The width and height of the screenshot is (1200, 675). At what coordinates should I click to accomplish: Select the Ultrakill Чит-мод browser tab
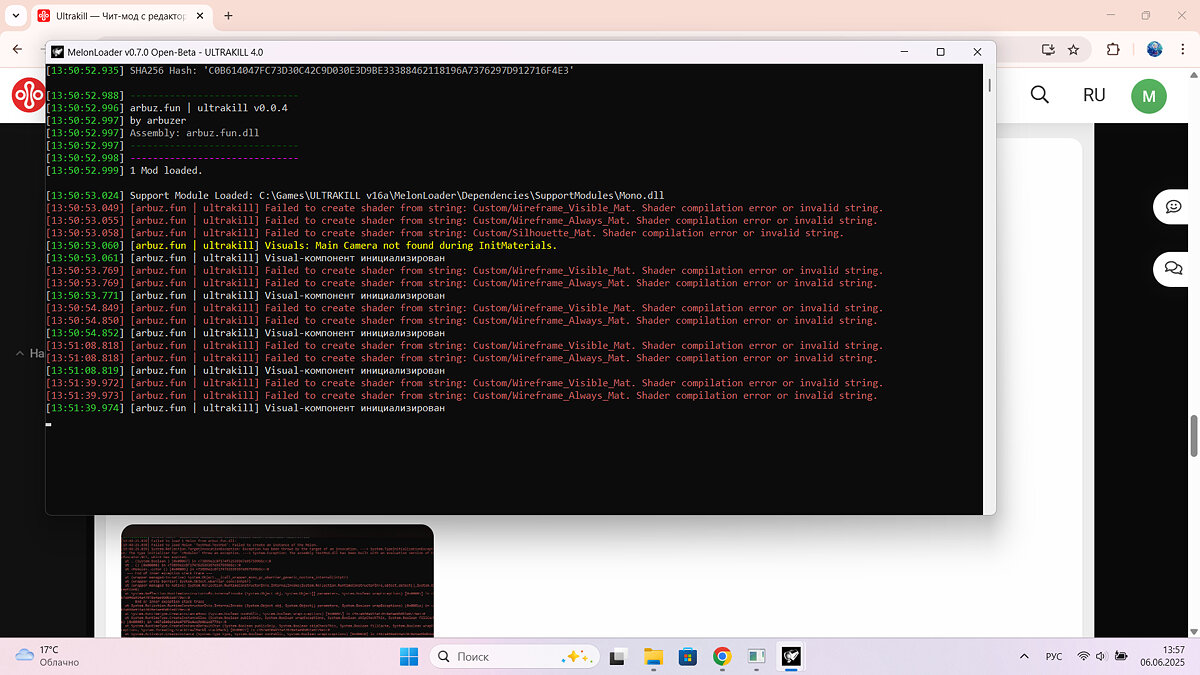tap(120, 16)
